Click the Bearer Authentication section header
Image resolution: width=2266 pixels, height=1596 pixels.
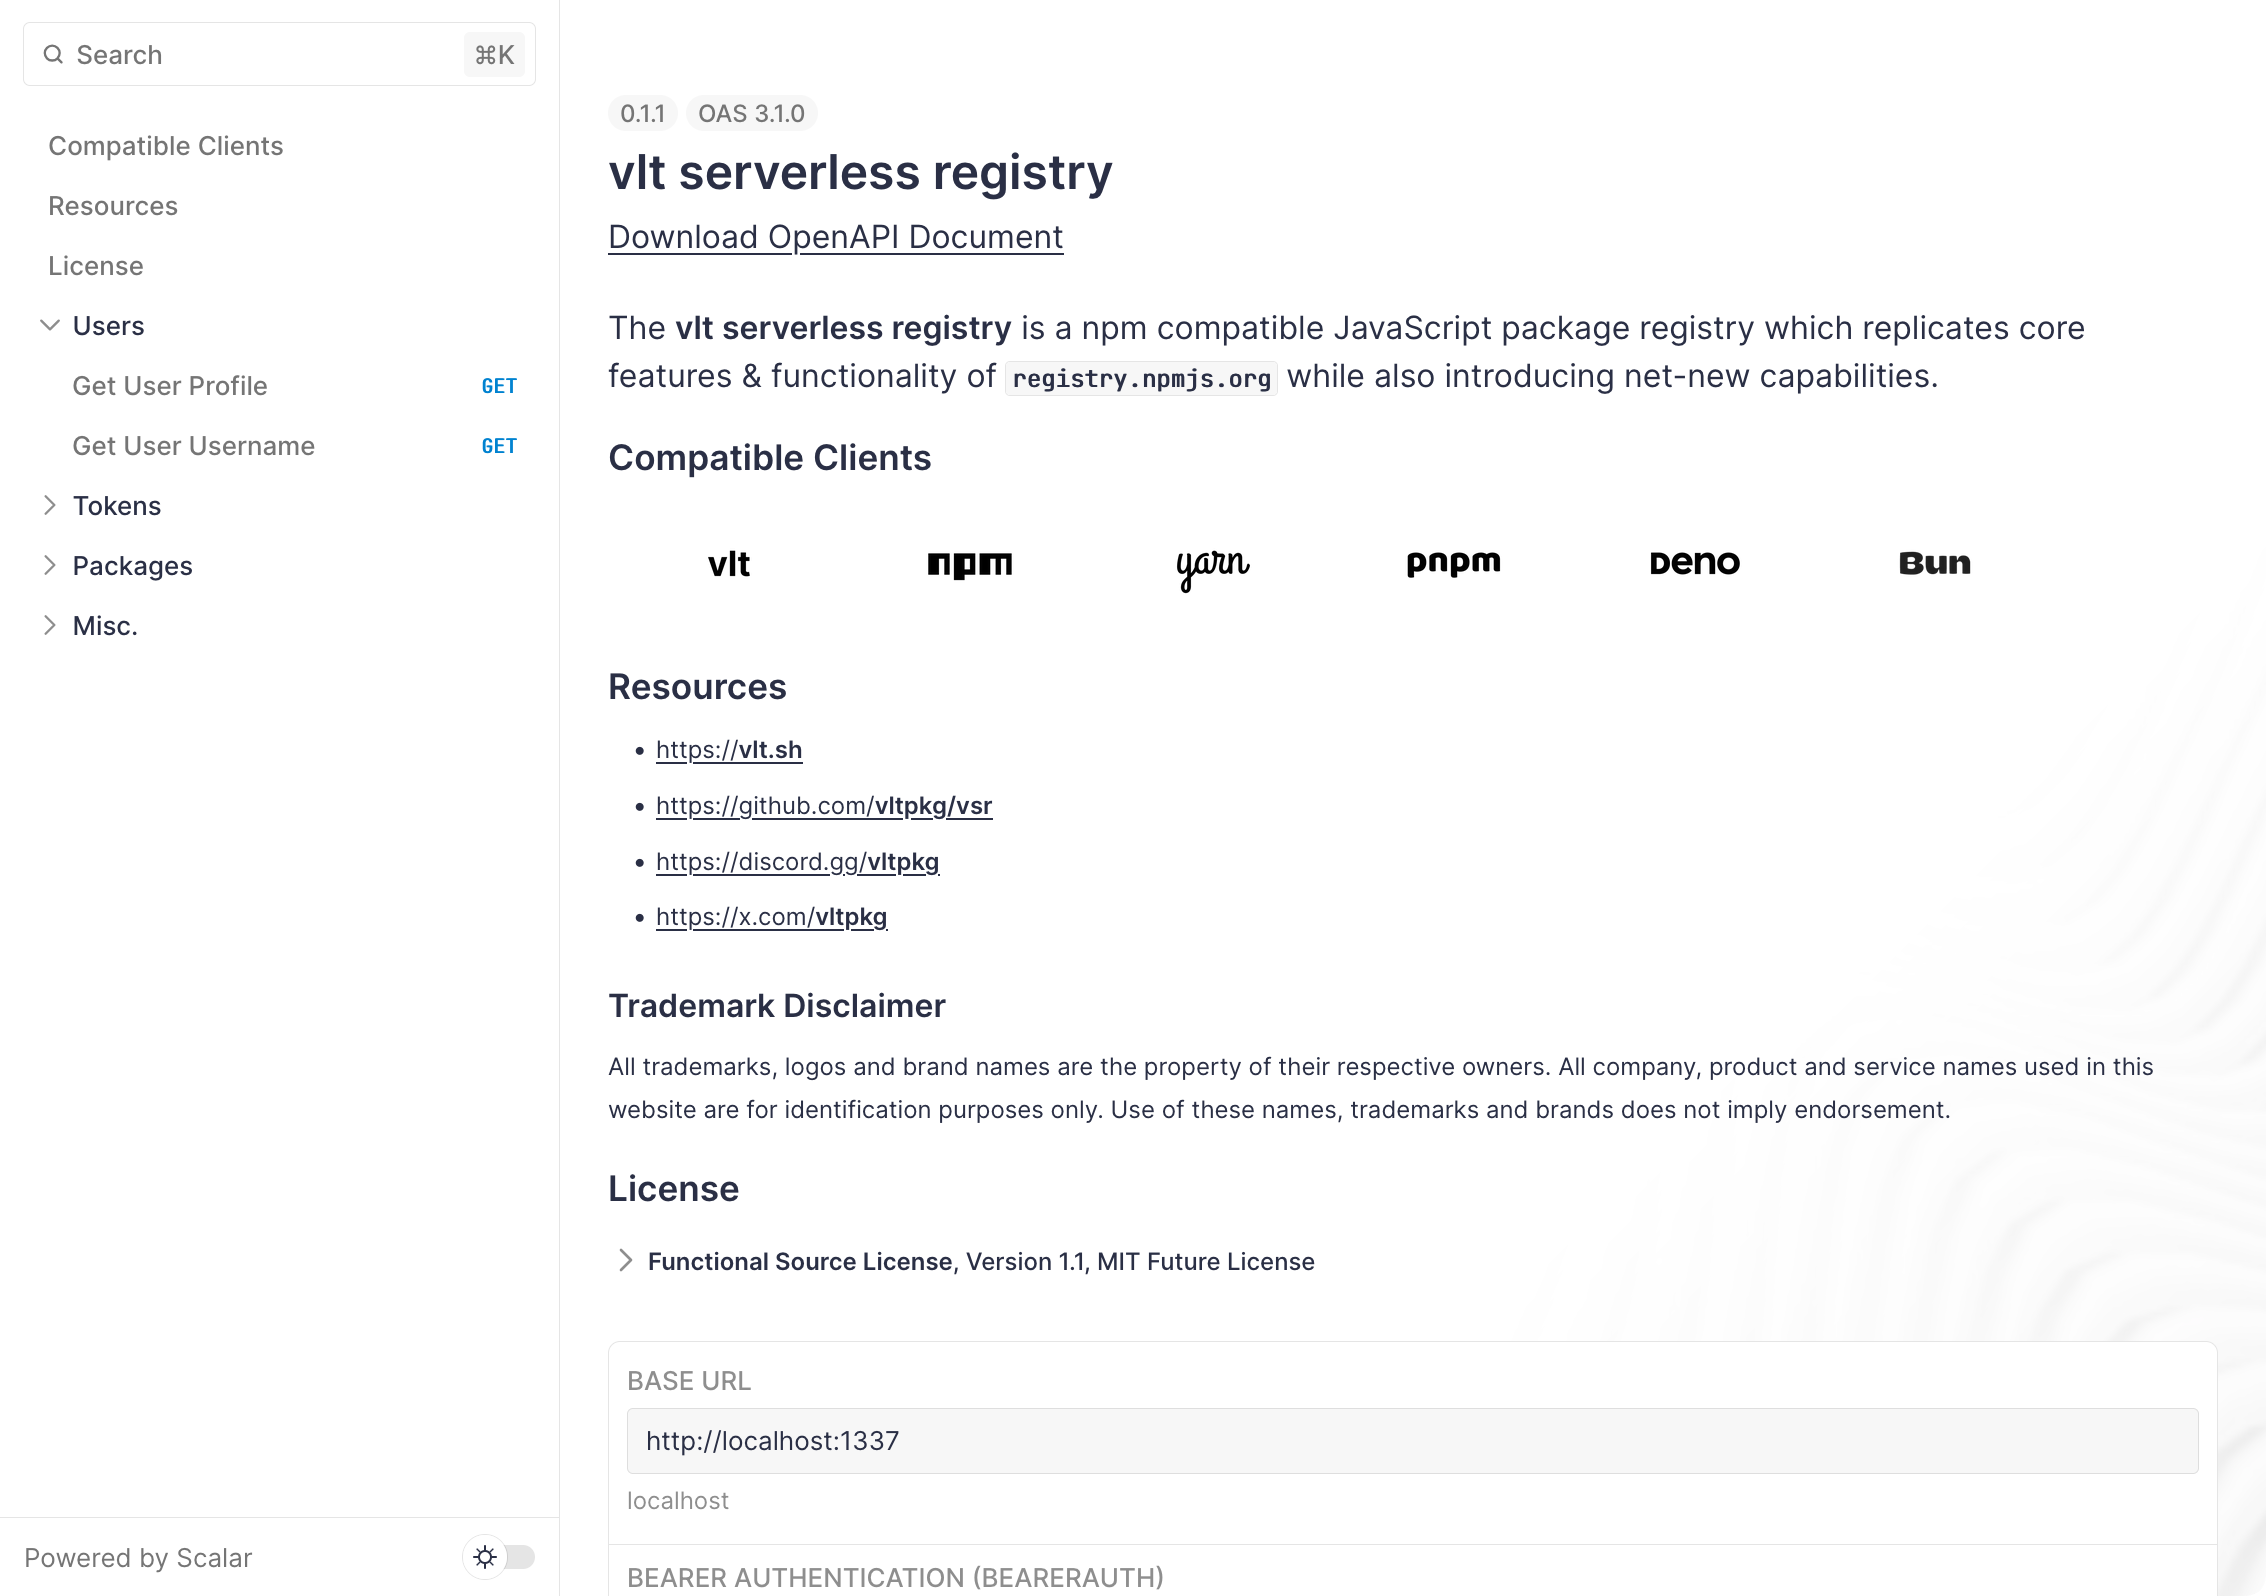[x=895, y=1577]
